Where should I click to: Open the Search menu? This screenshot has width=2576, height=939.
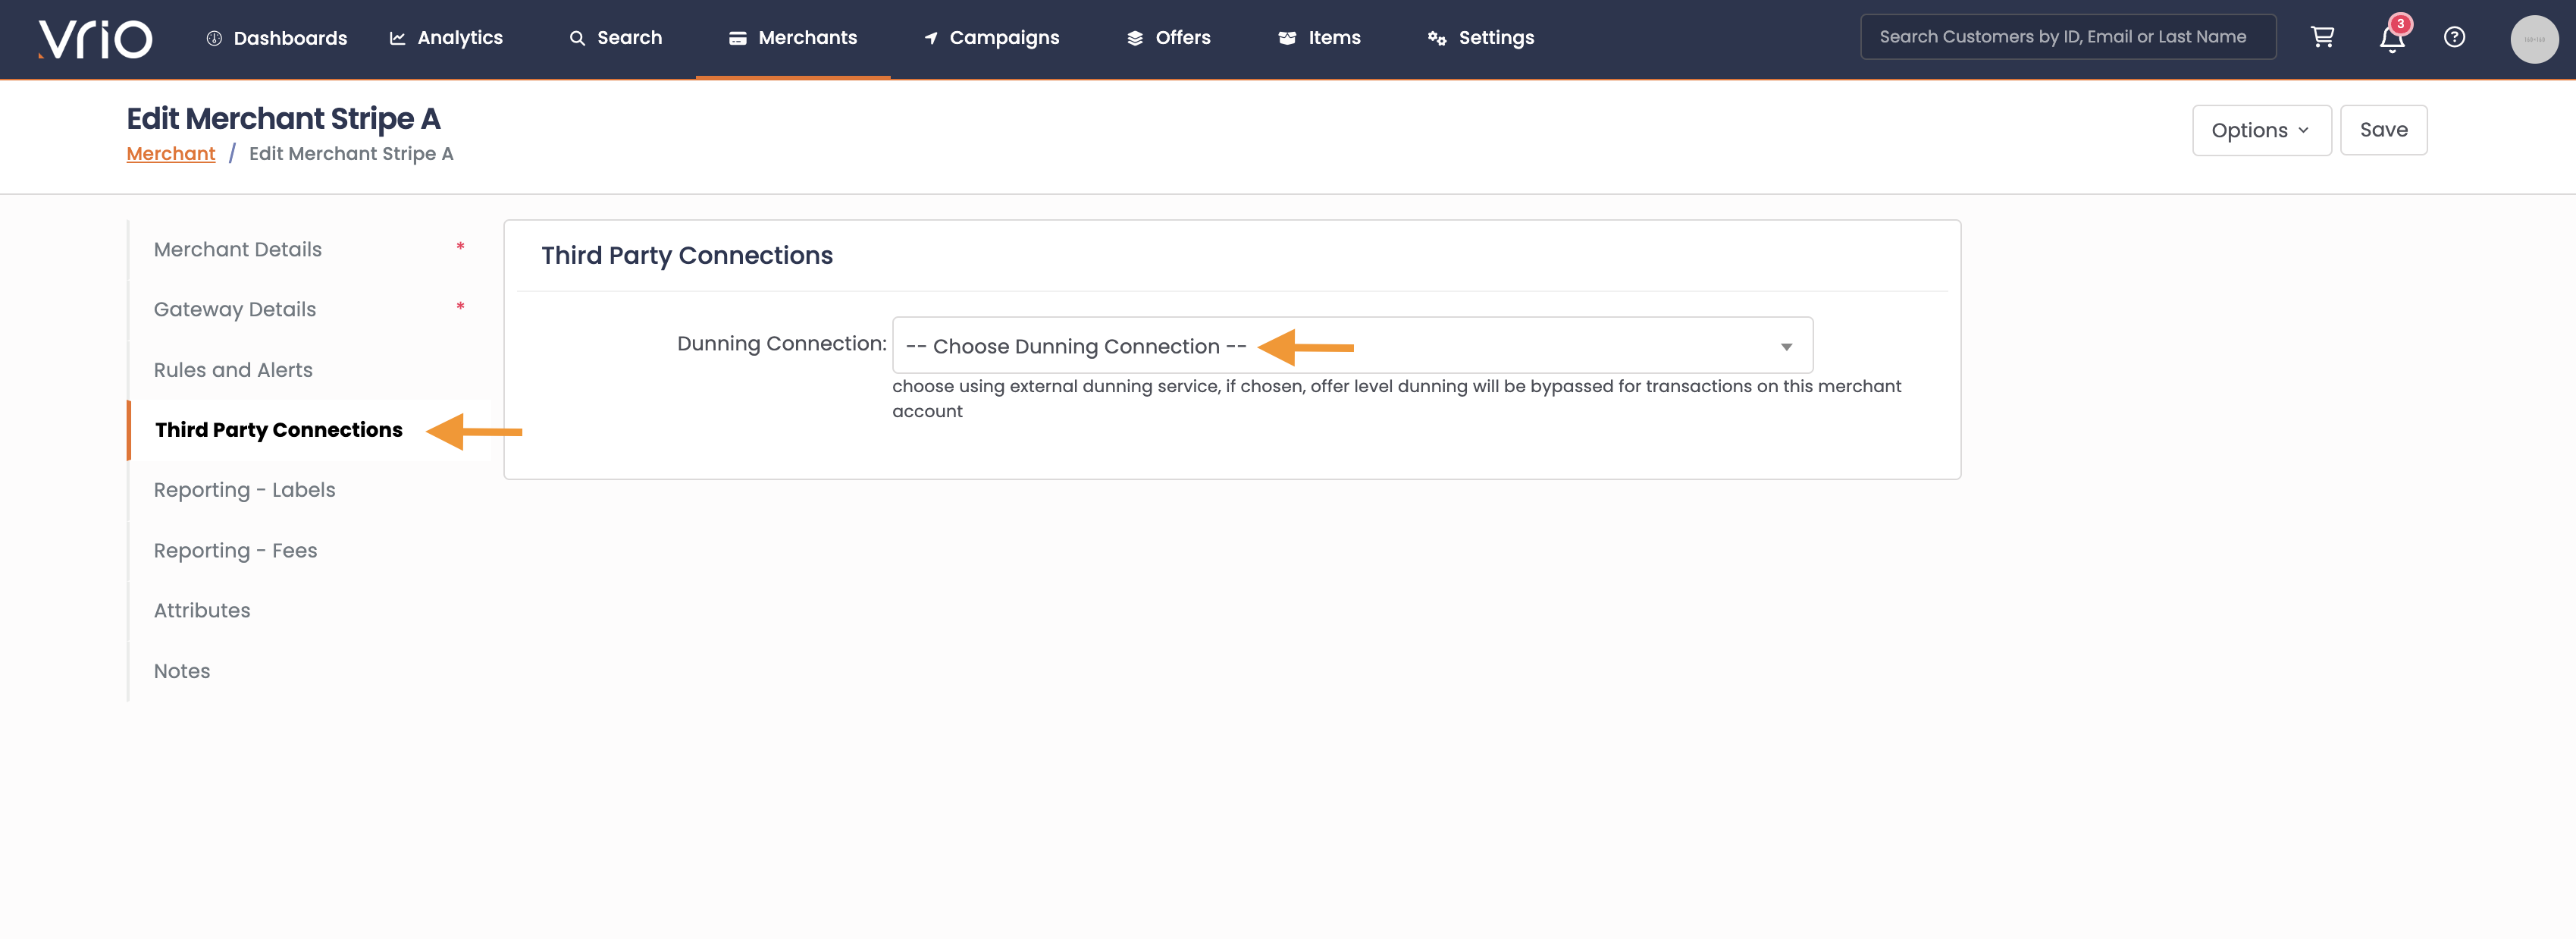[615, 38]
